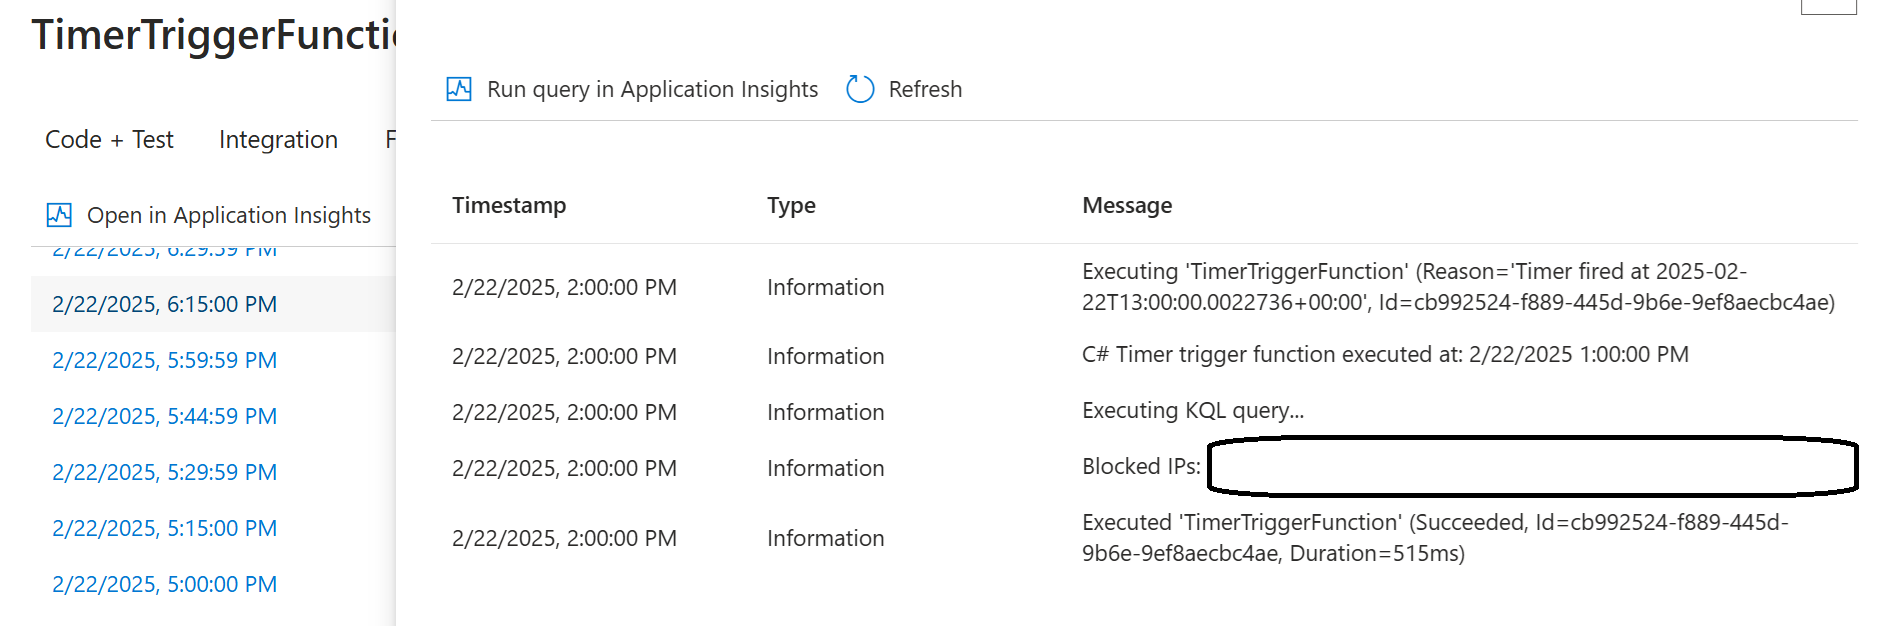Select the Executed 'TimerTriggerFunction' Succeeded message
Viewport: 1885px width, 626px height.
1435,538
